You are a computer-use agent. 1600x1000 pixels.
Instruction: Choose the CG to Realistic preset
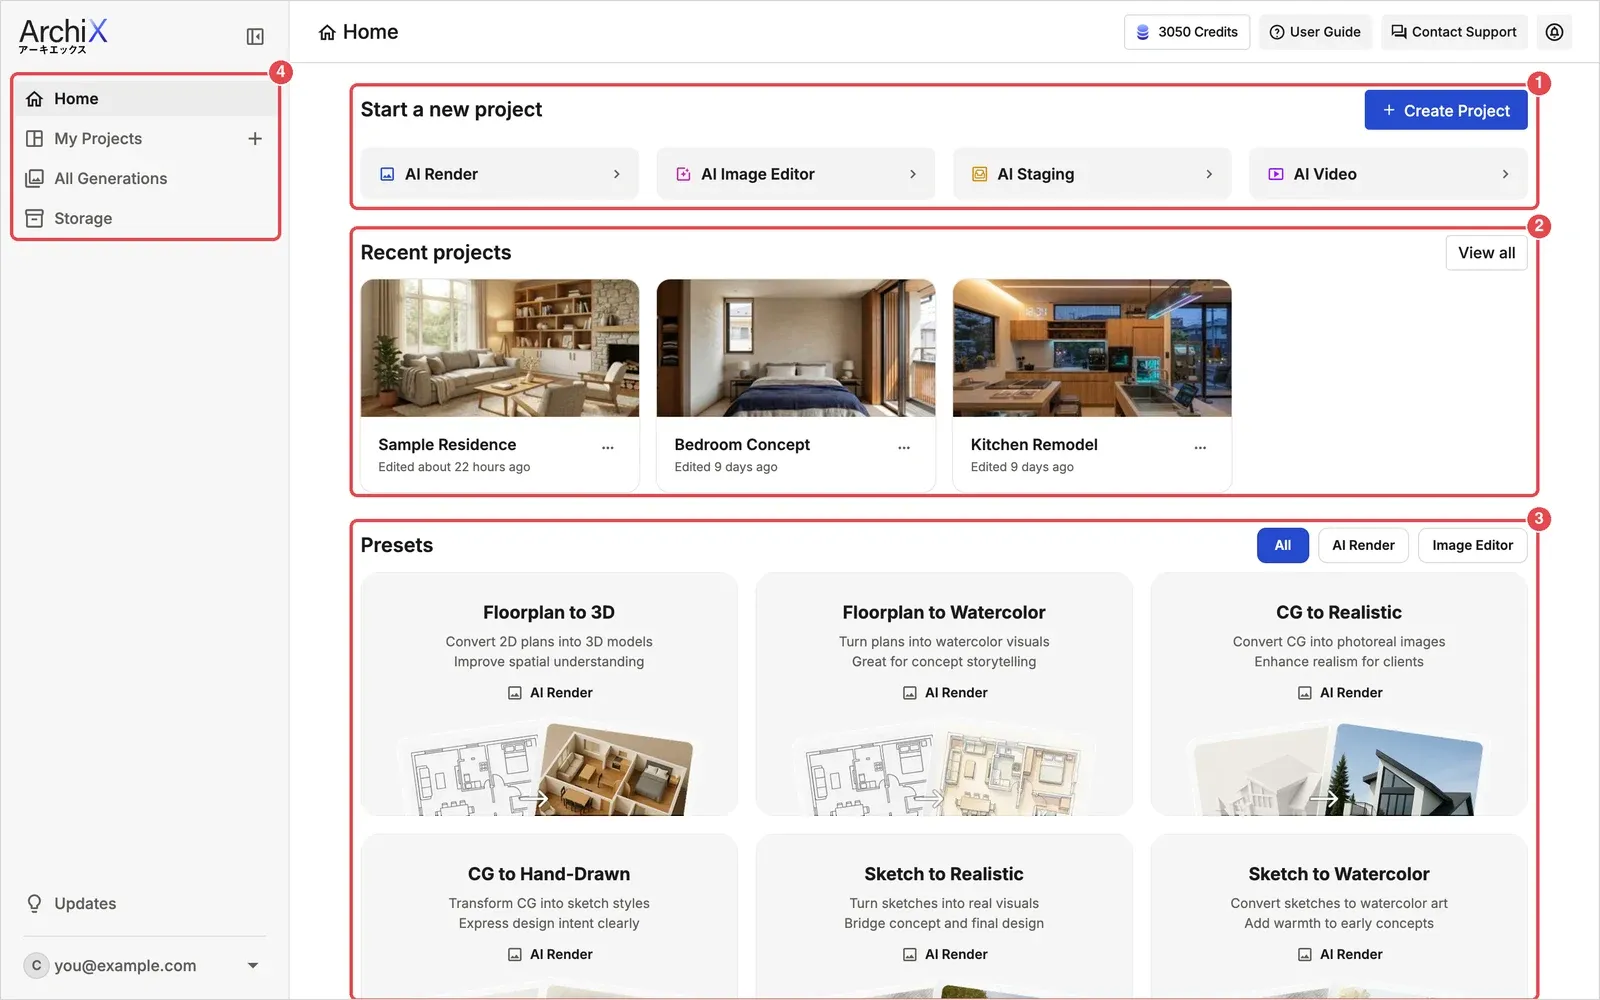[x=1339, y=694]
